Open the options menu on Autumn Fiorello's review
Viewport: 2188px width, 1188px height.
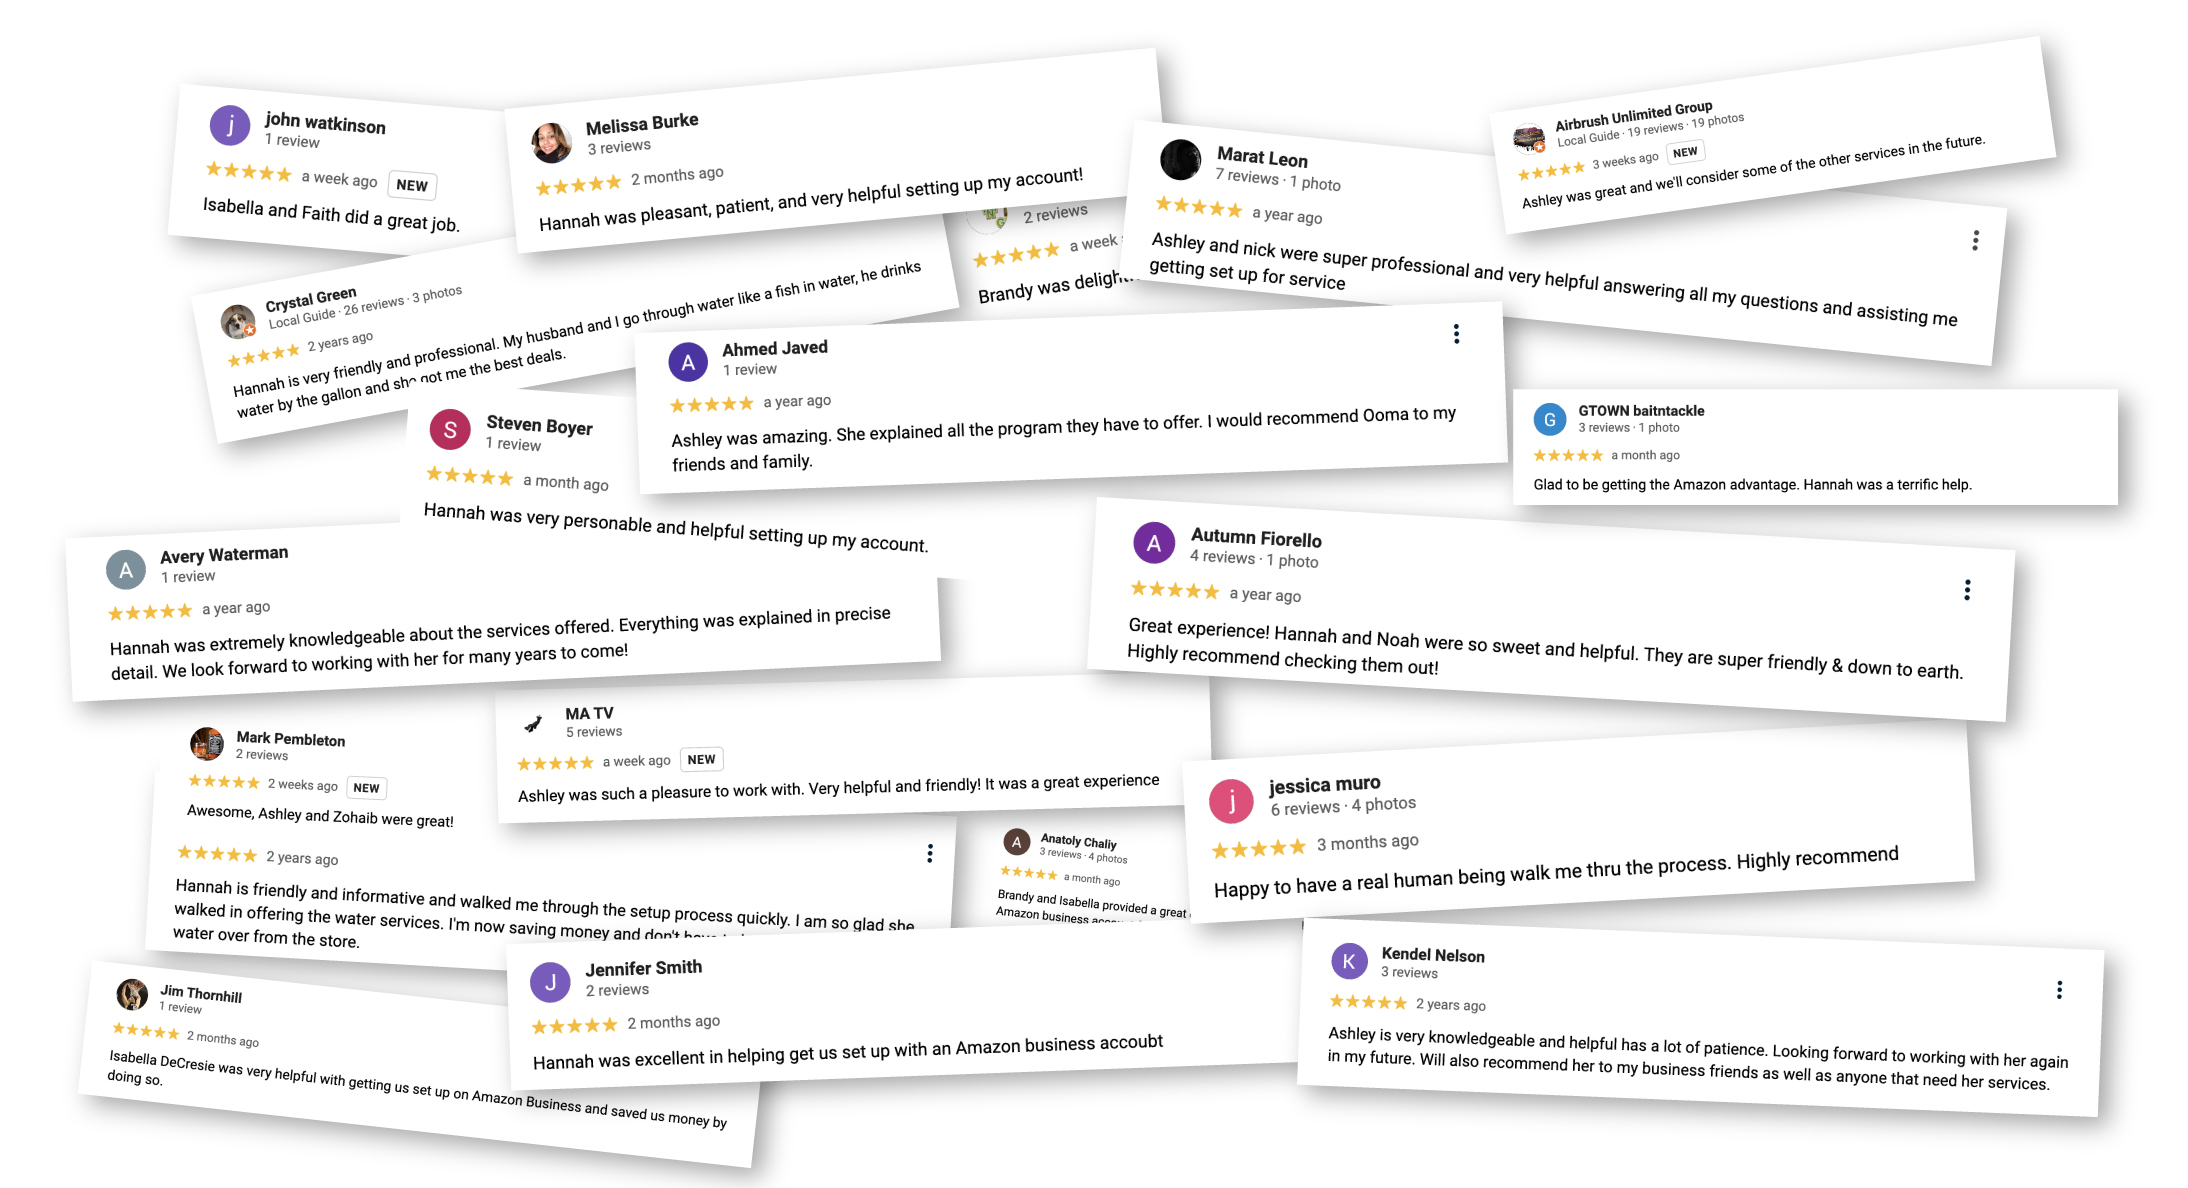tap(1967, 590)
